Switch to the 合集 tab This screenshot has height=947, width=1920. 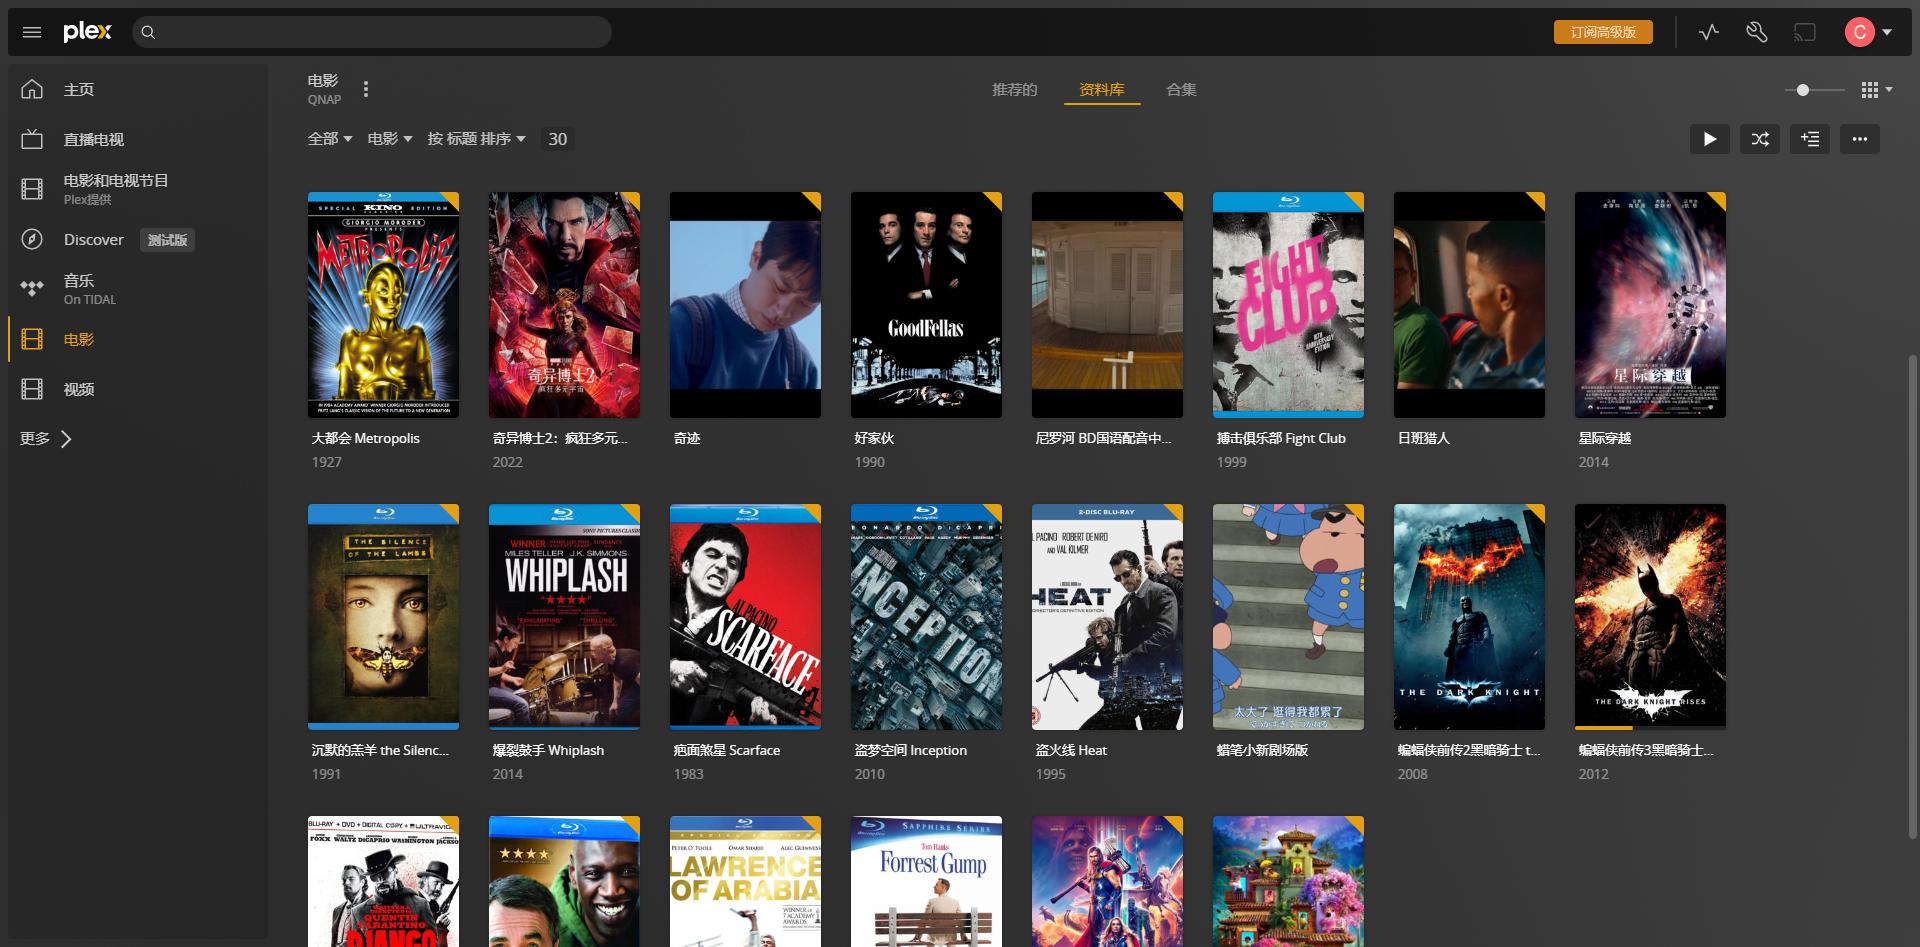coord(1181,90)
